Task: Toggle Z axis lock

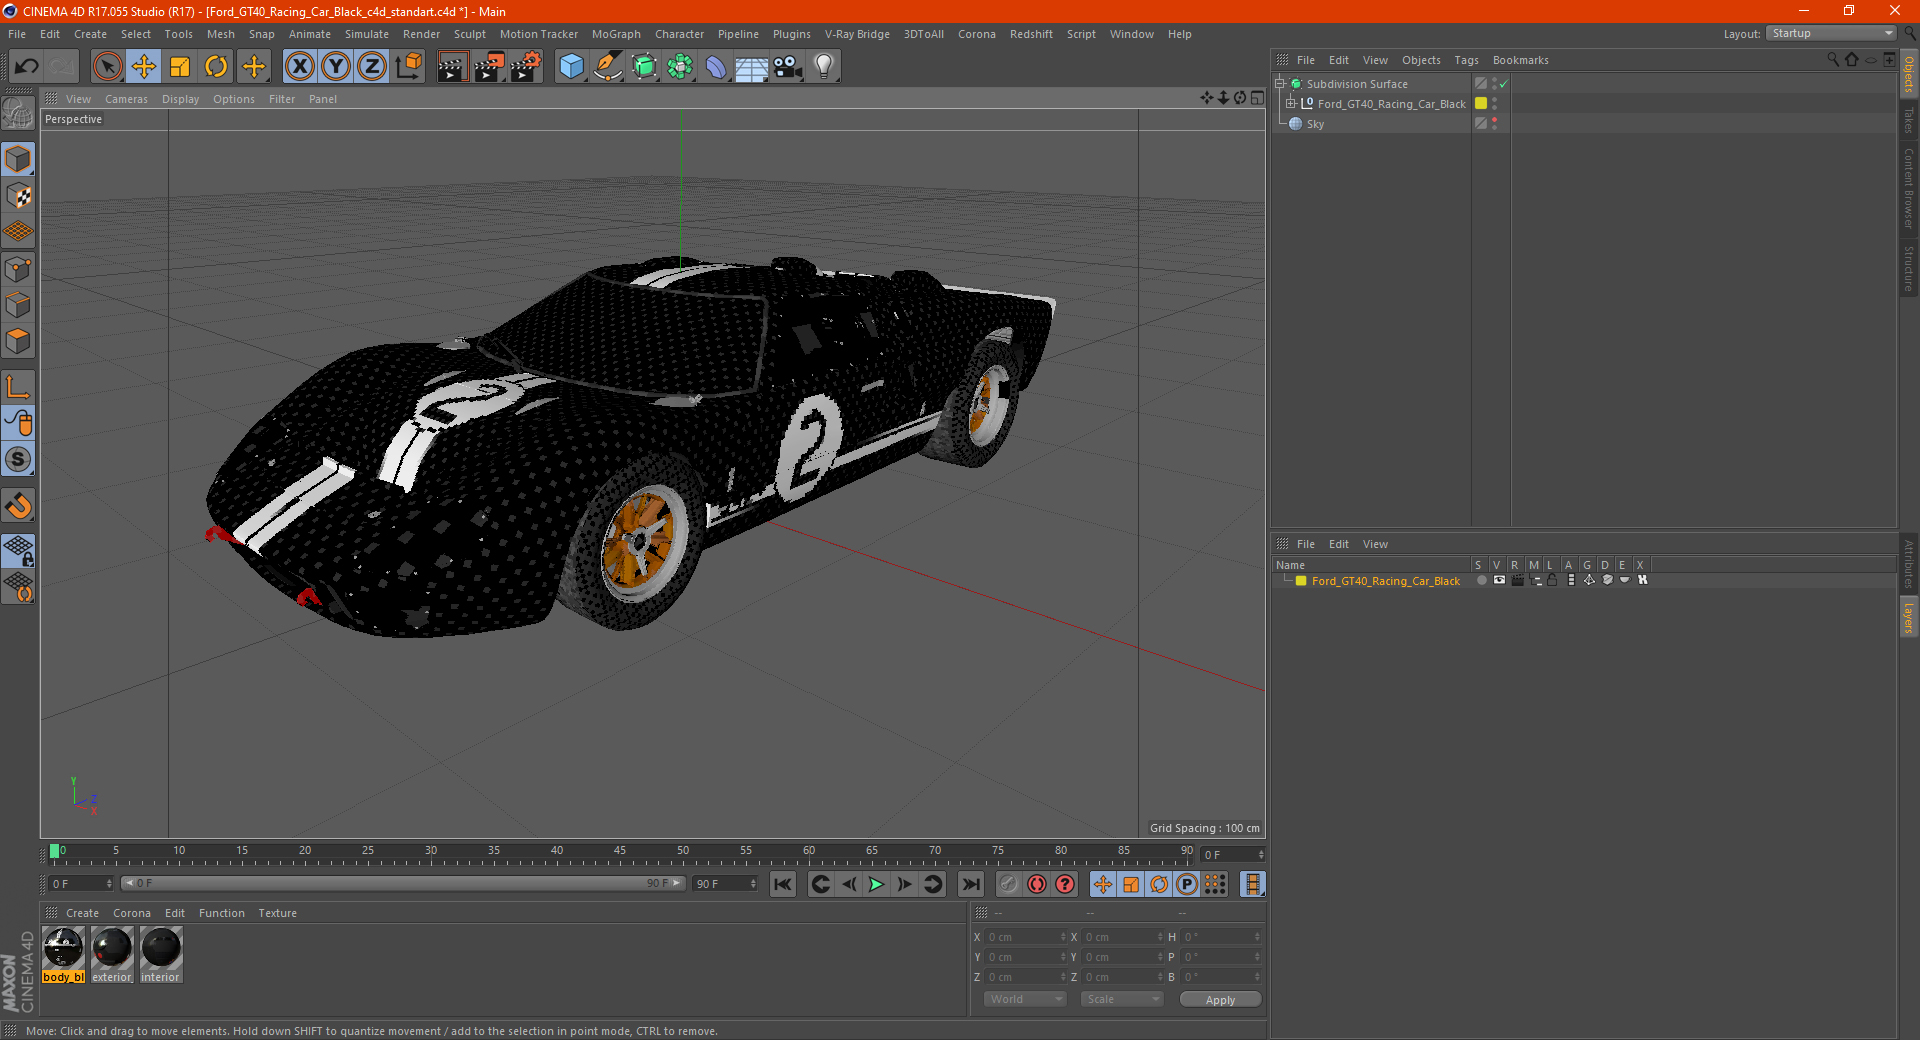Action: point(372,67)
